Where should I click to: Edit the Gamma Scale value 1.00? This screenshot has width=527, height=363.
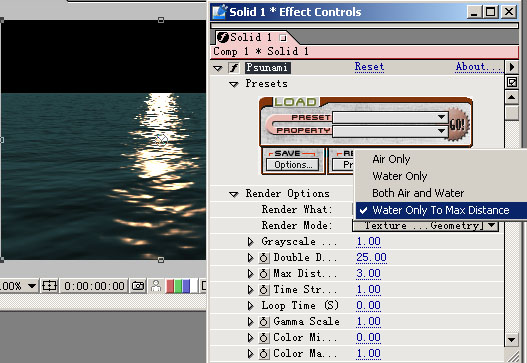pos(368,322)
